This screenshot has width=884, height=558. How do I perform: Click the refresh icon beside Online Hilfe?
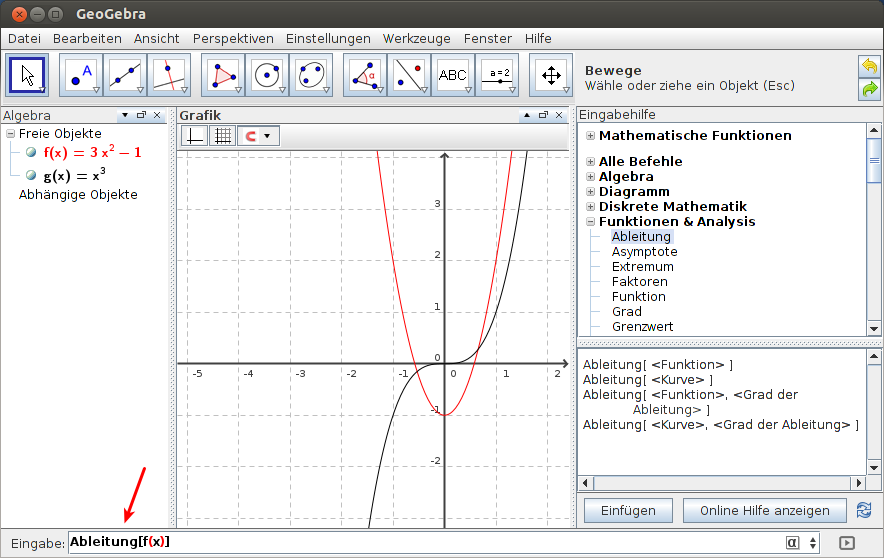coord(863,511)
